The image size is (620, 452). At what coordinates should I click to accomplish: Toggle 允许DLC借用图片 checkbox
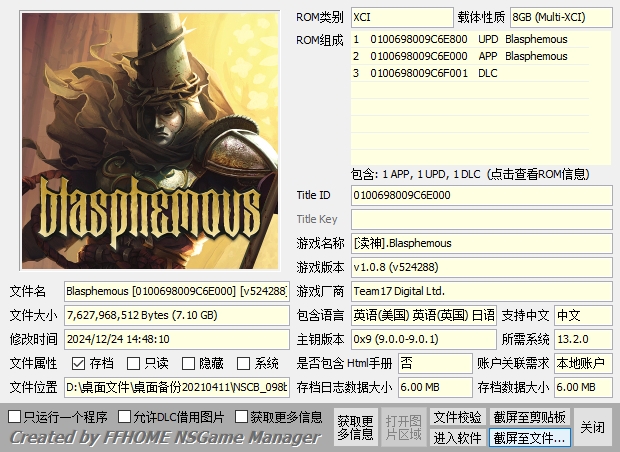tap(125, 416)
